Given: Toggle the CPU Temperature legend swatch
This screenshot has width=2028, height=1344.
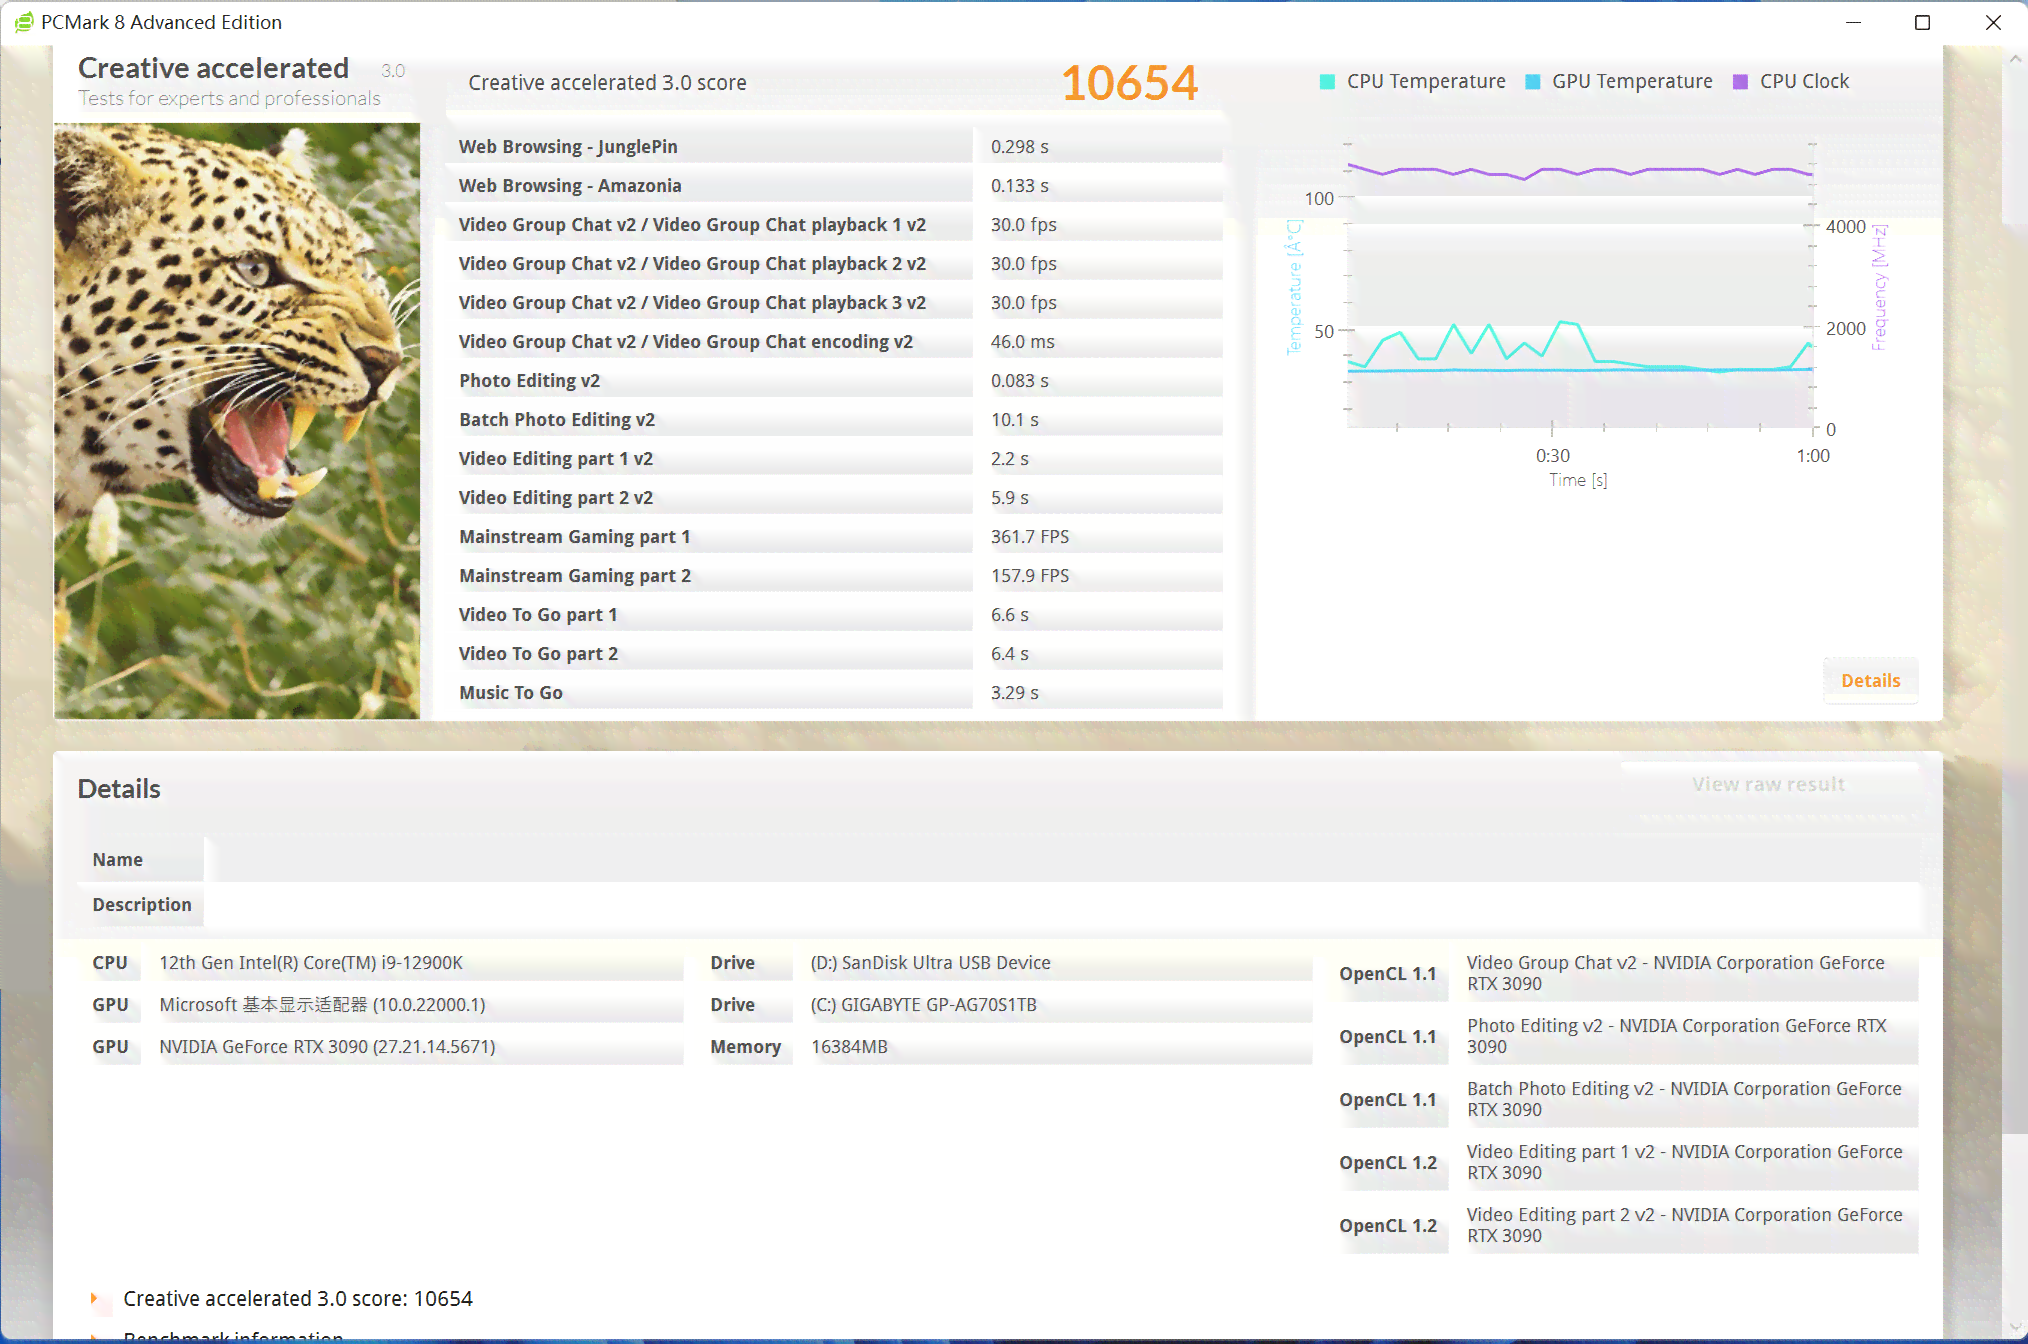Looking at the screenshot, I should point(1327,82).
